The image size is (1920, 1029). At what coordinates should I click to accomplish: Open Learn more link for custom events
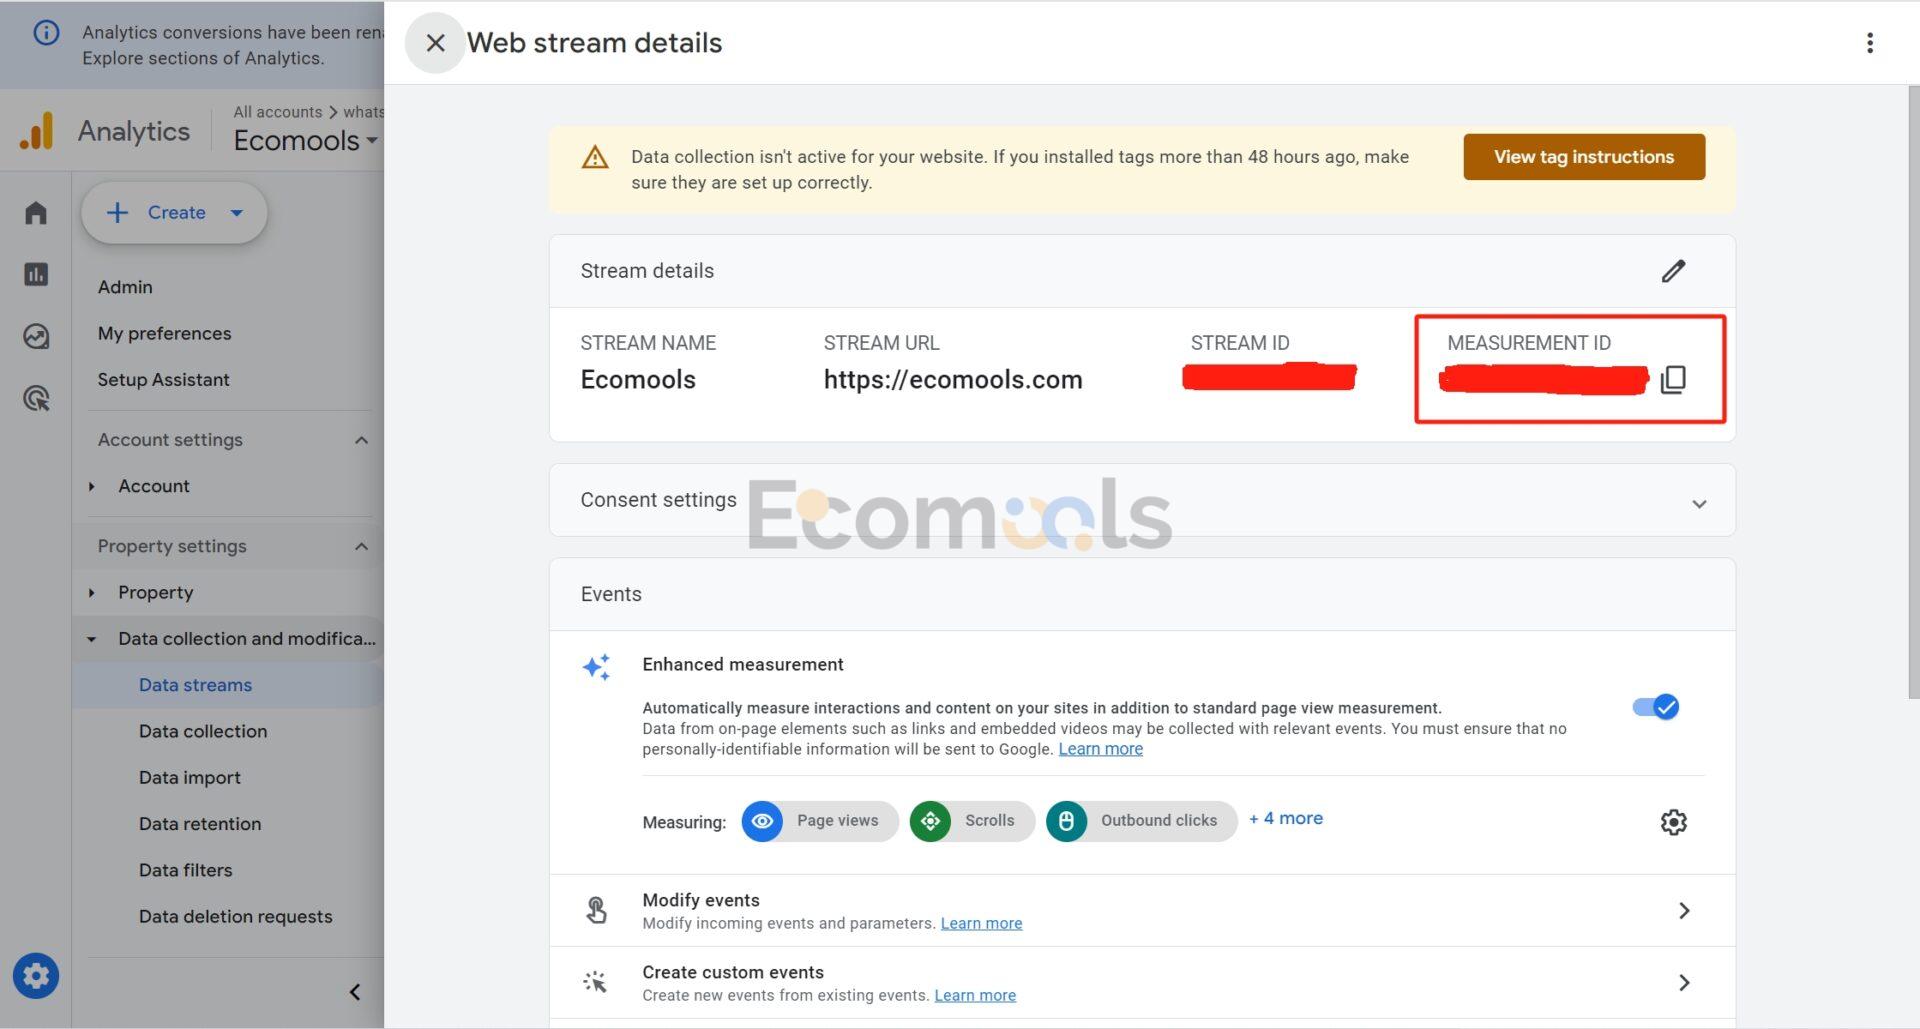[975, 995]
